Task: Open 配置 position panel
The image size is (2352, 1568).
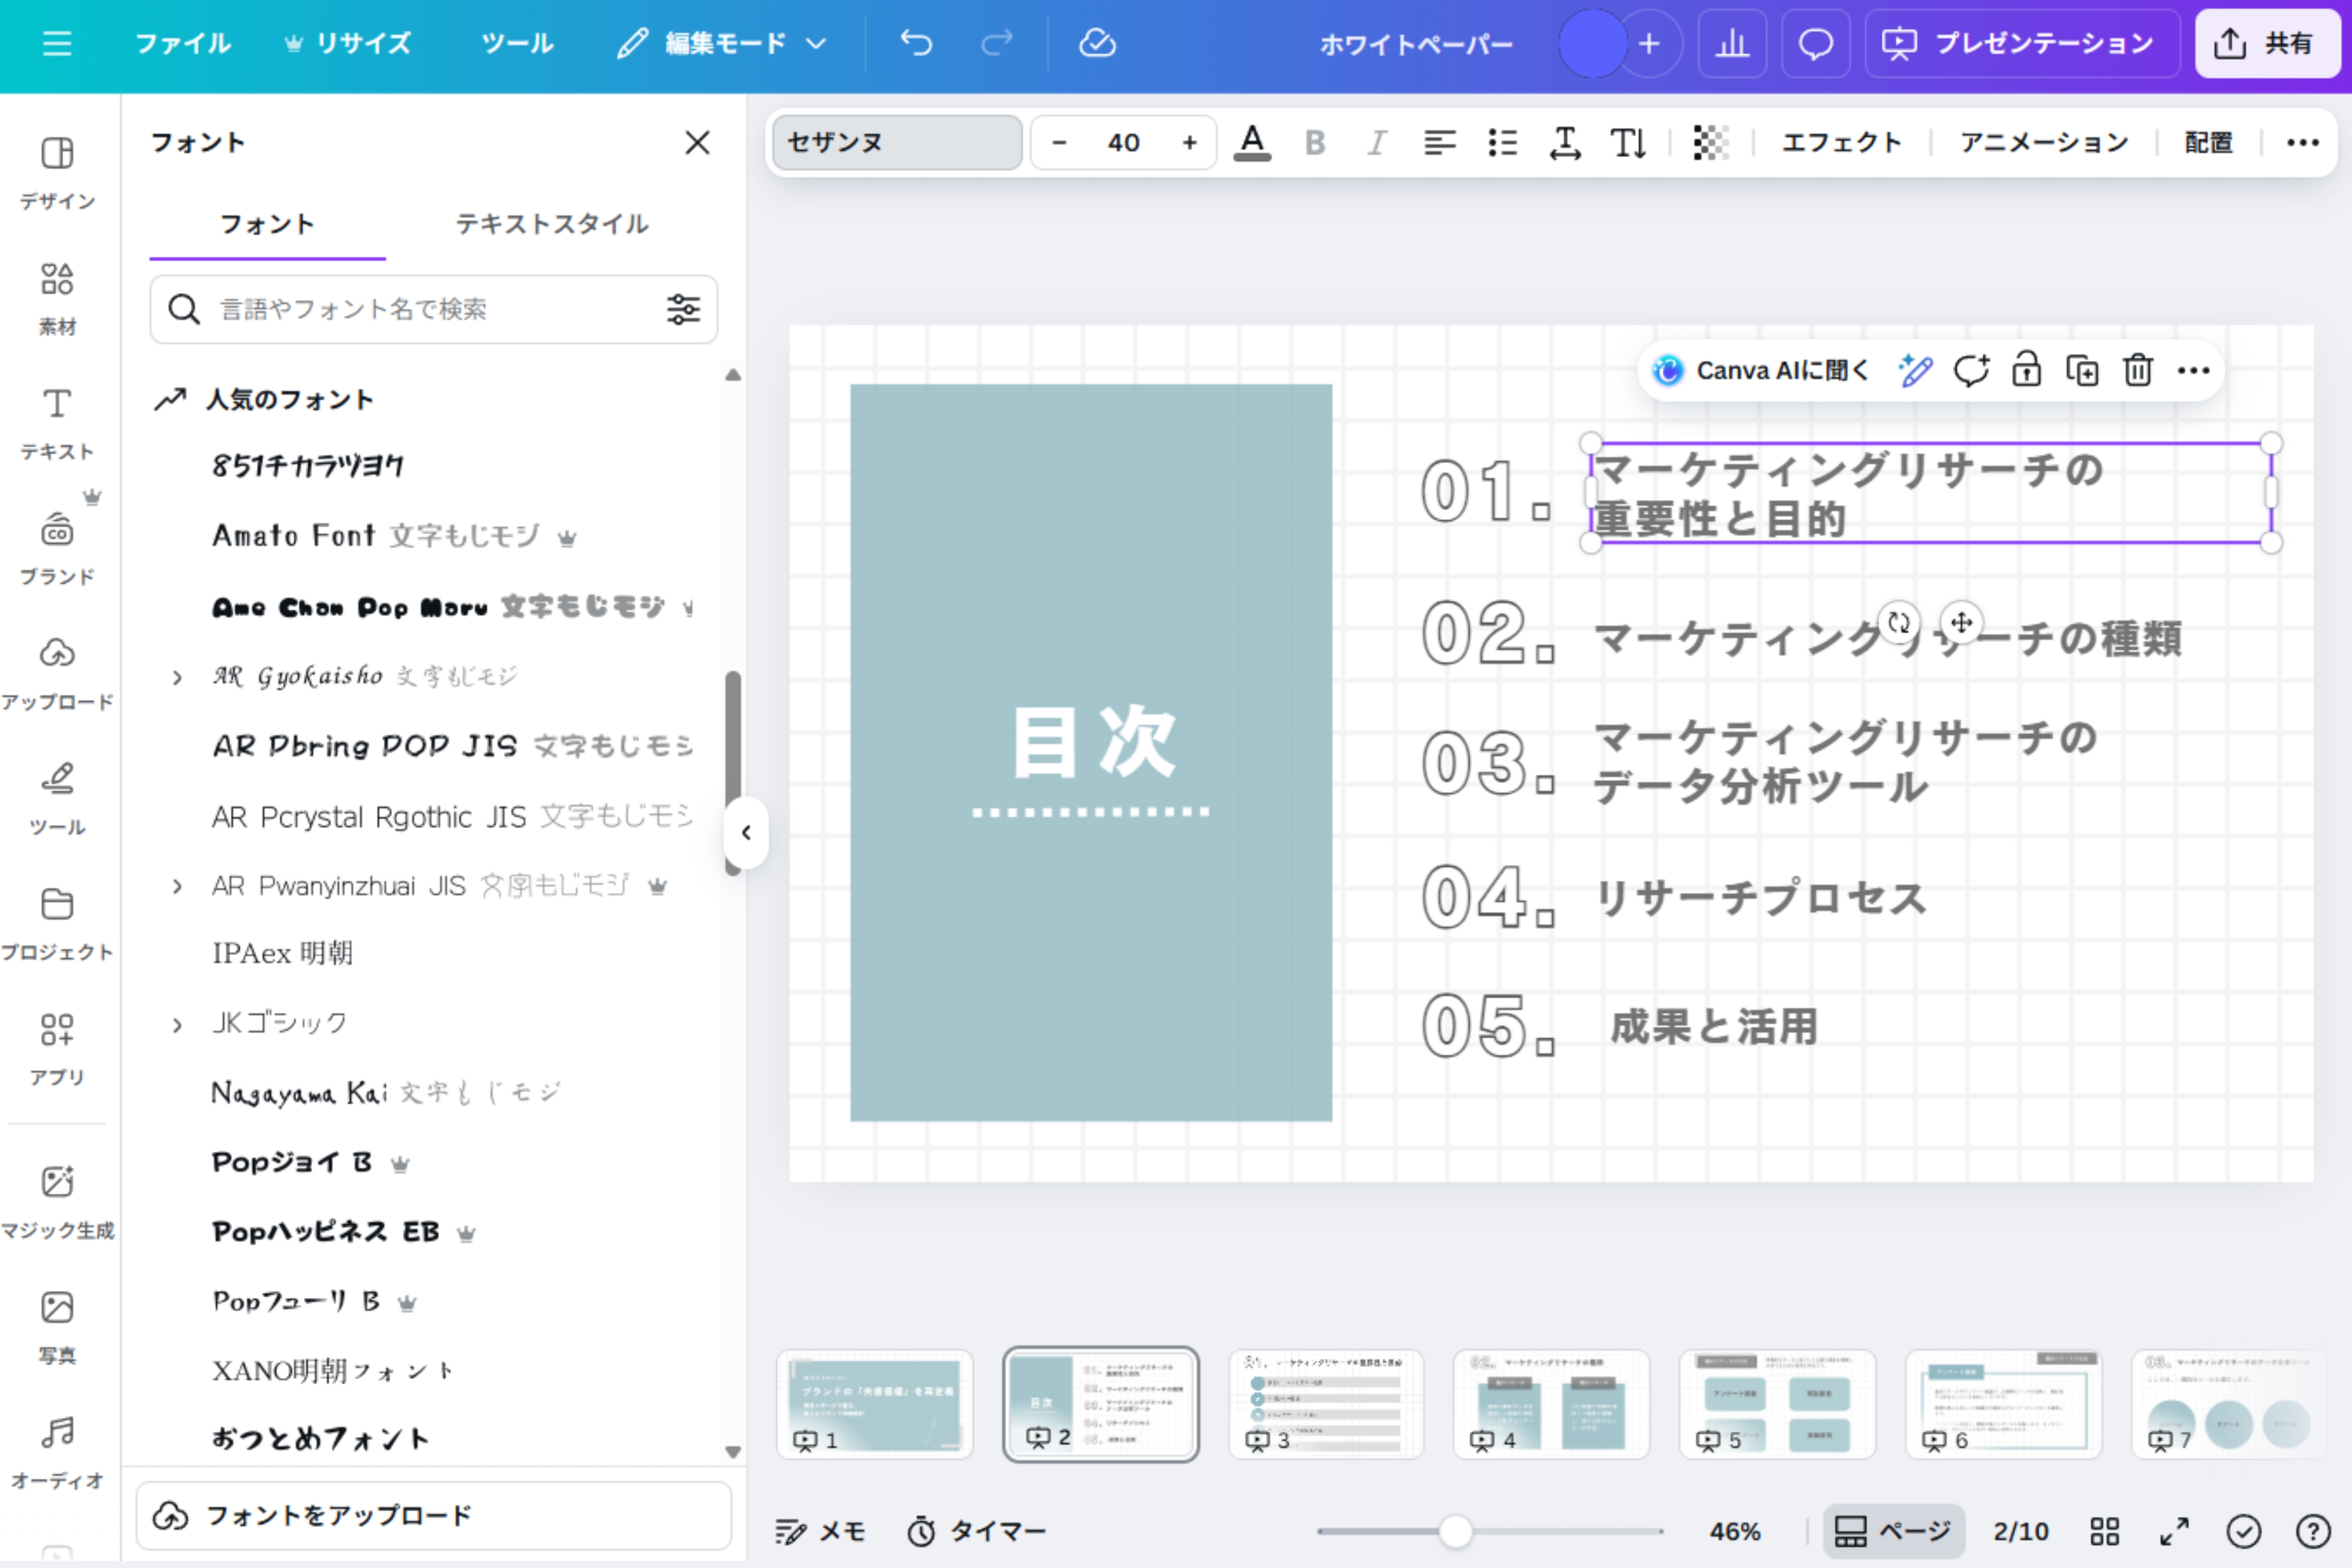Action: tap(2208, 143)
